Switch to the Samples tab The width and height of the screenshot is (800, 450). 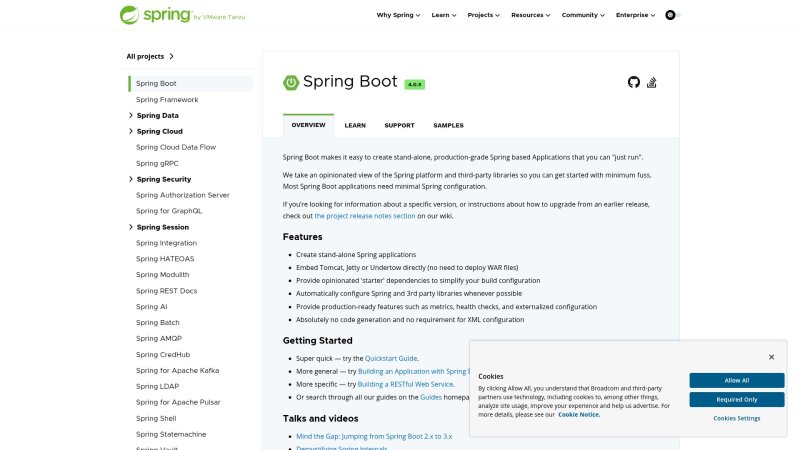448,126
